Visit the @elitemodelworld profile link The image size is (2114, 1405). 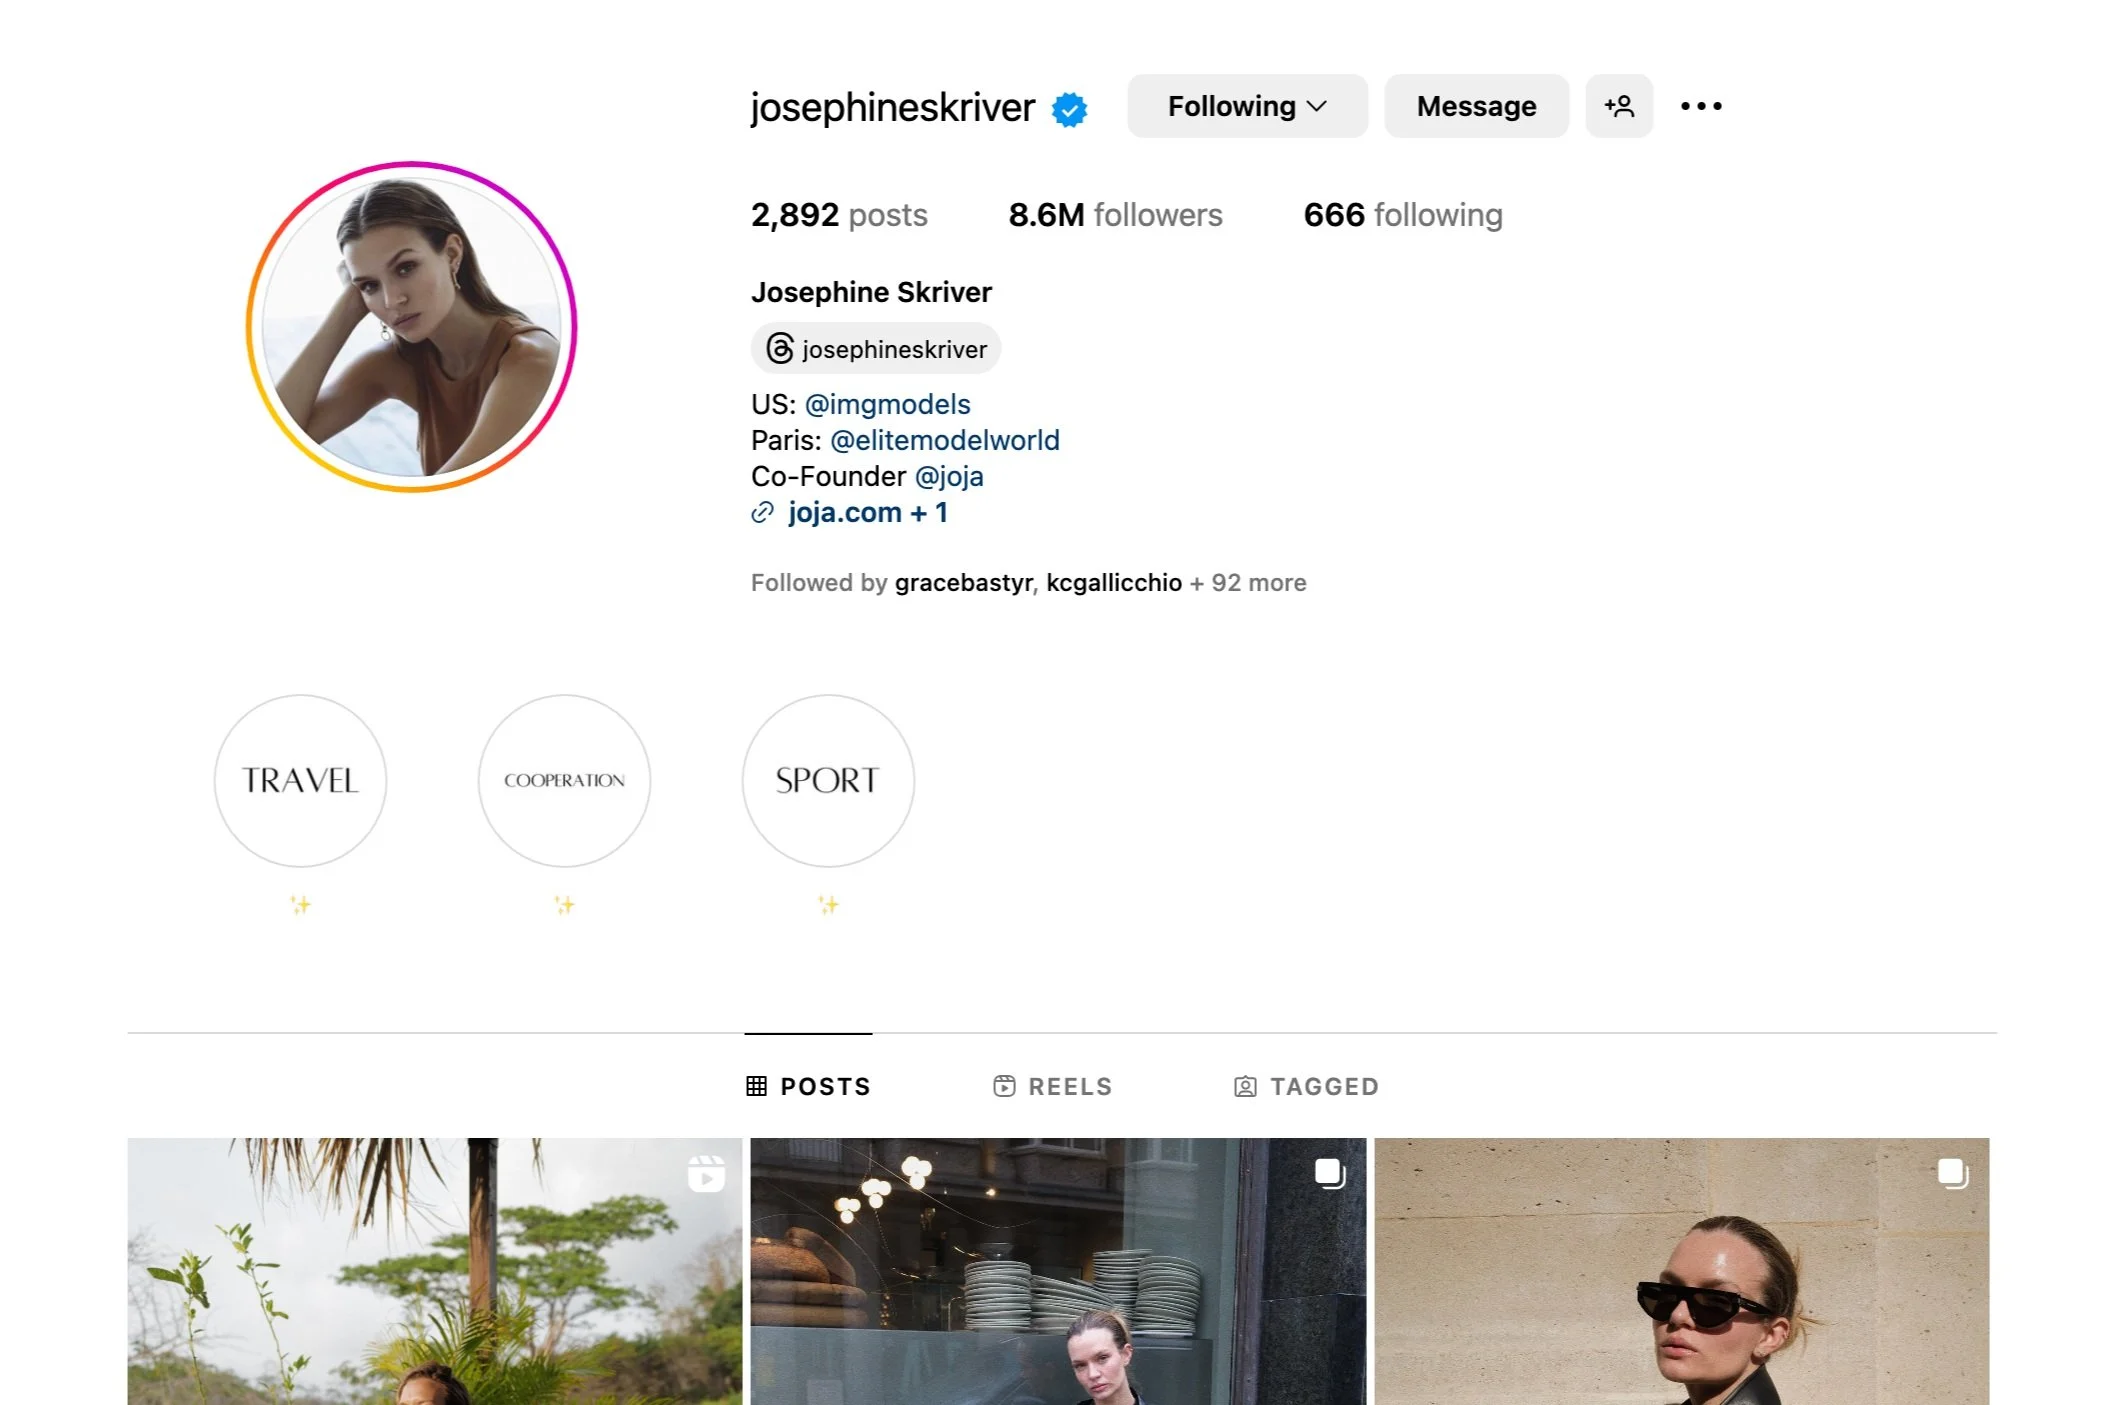pyautogui.click(x=944, y=440)
